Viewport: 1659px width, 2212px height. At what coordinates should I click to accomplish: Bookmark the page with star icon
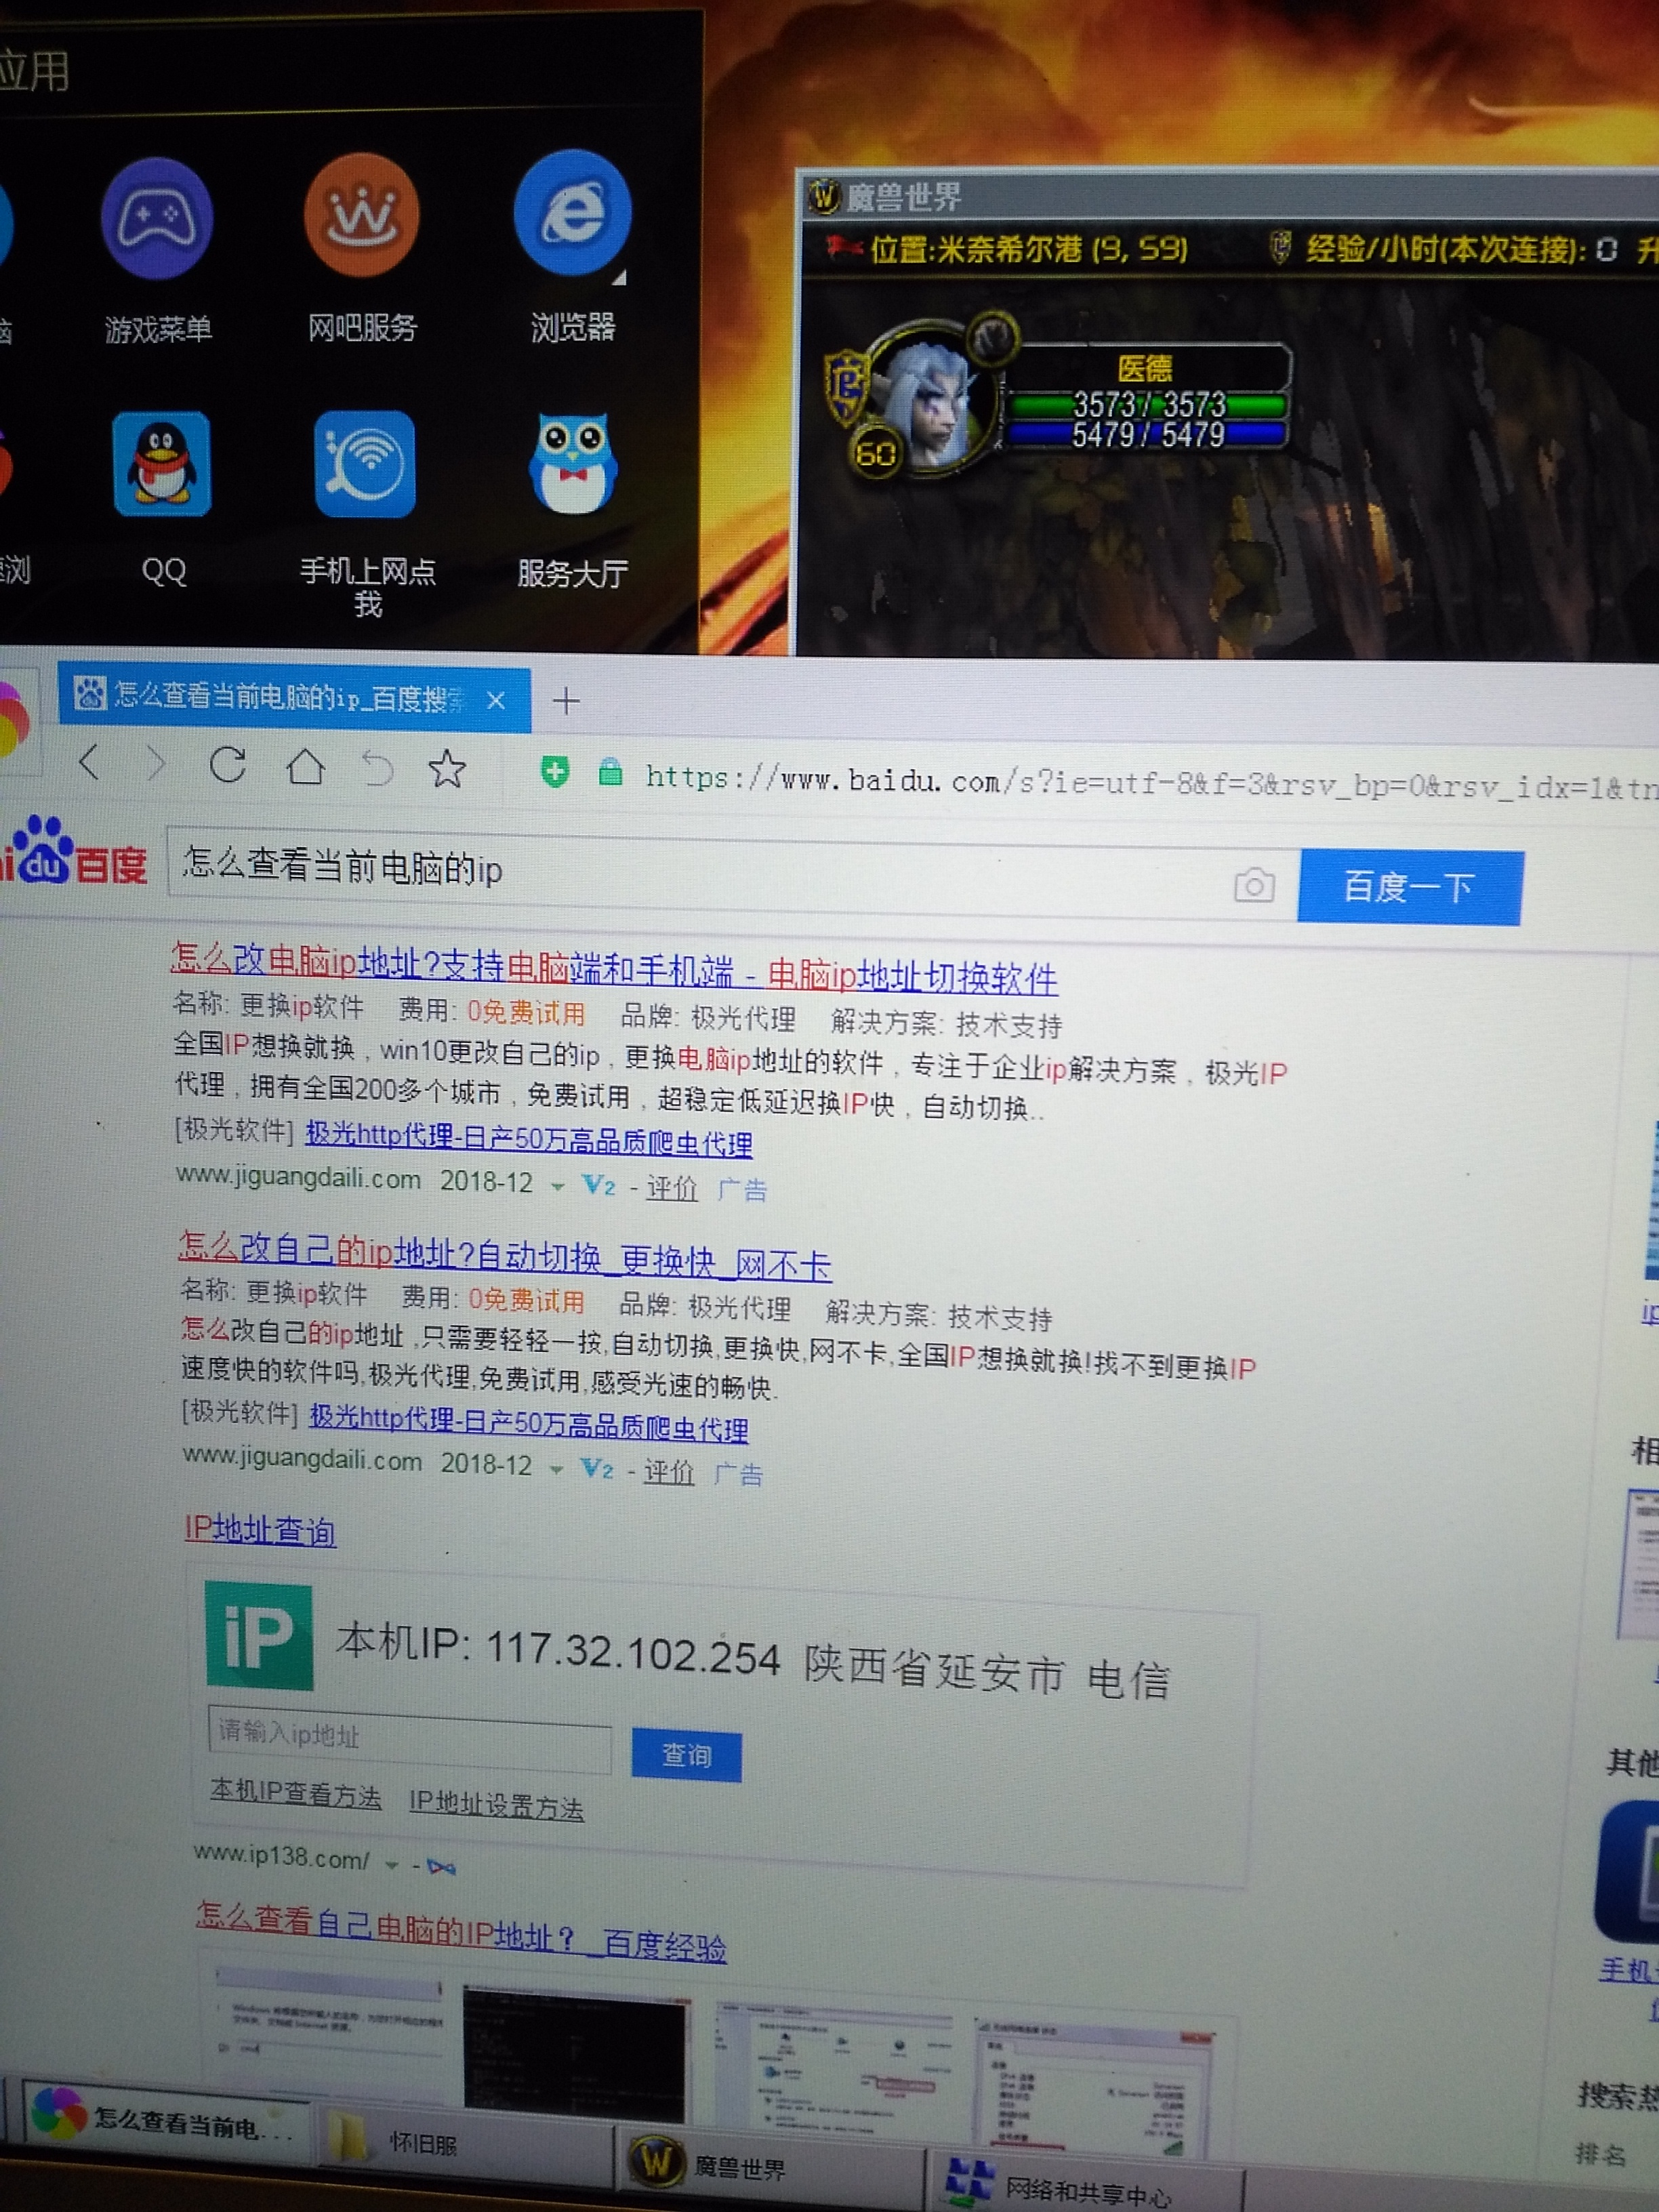point(446,769)
